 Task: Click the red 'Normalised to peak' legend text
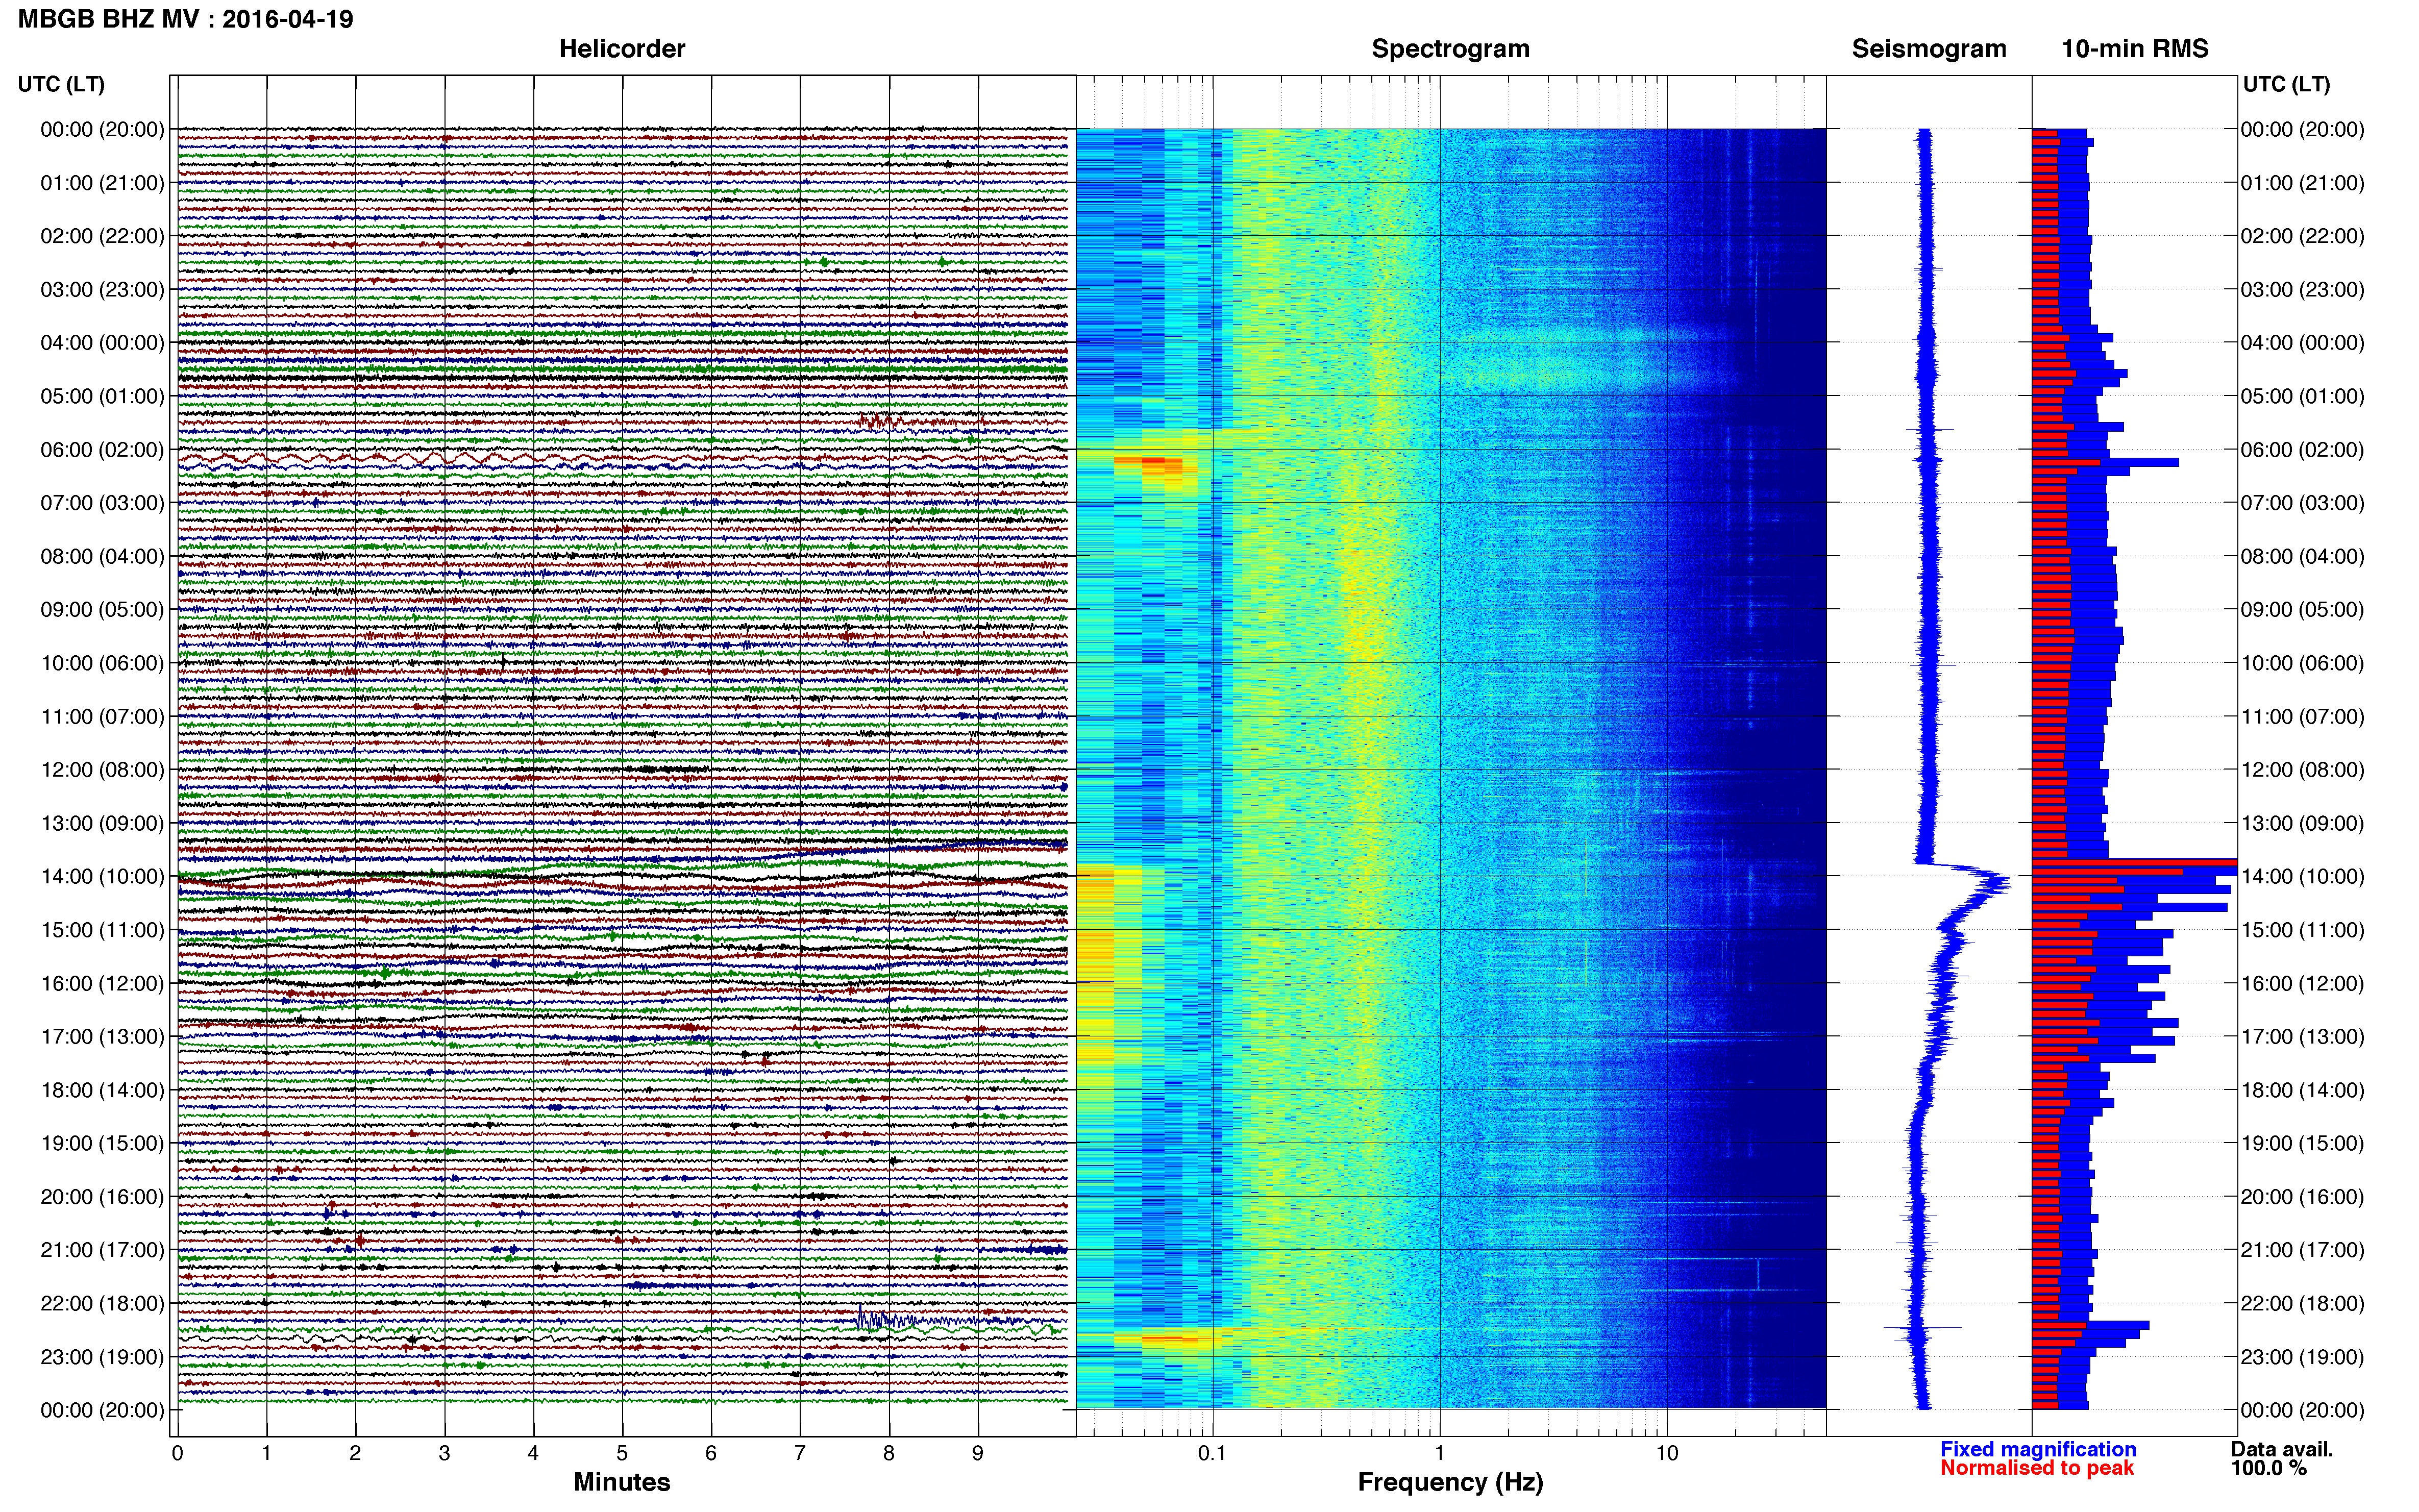(2037, 1468)
